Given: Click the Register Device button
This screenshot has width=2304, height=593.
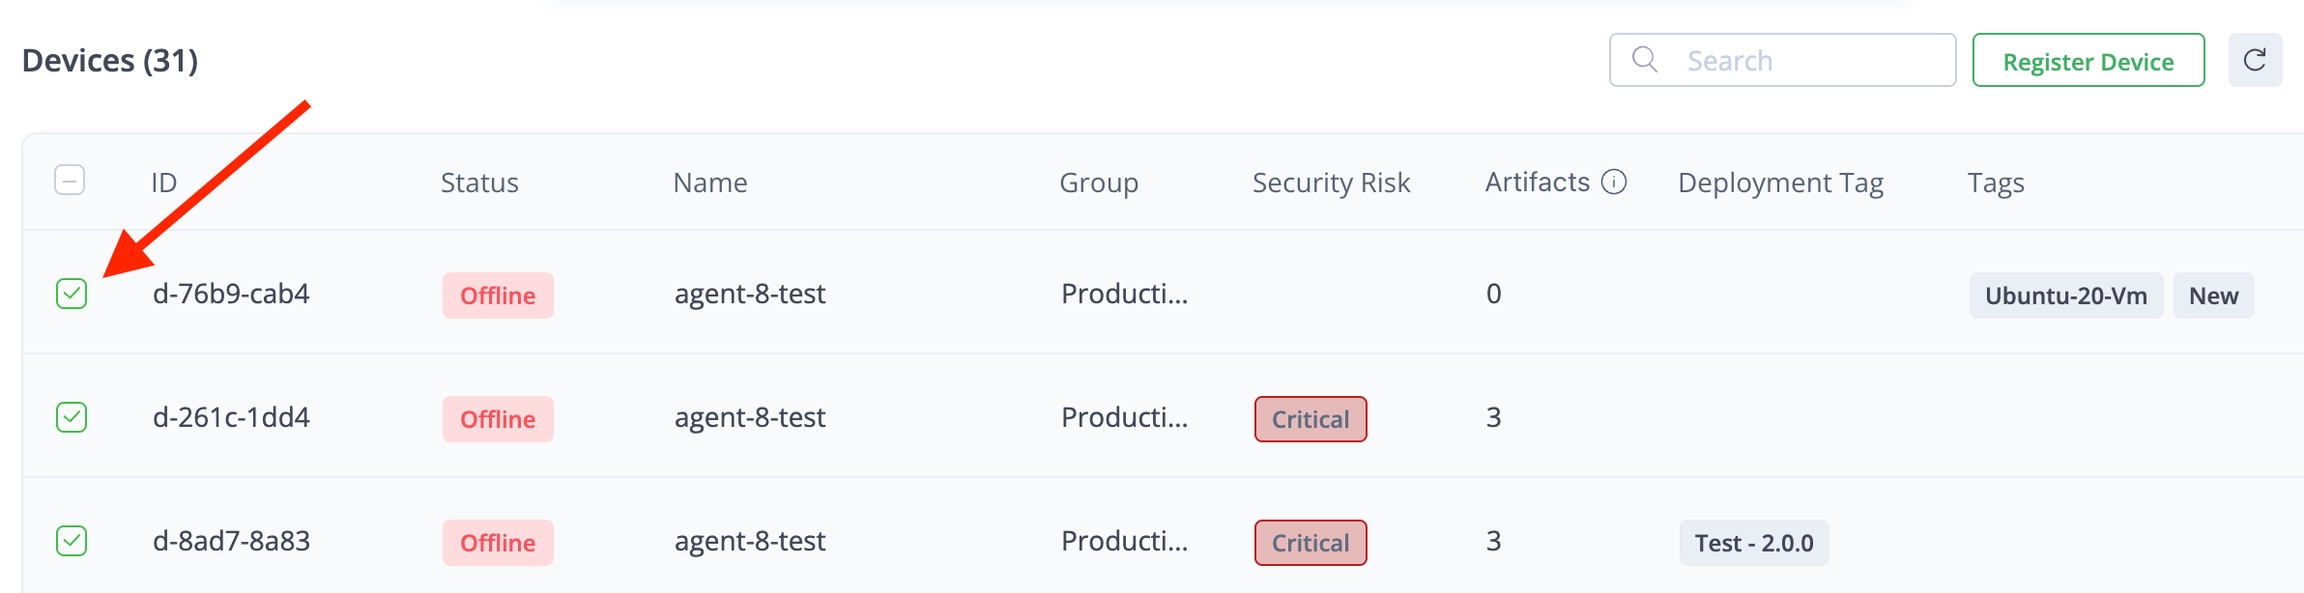Looking at the screenshot, I should [x=2088, y=61].
